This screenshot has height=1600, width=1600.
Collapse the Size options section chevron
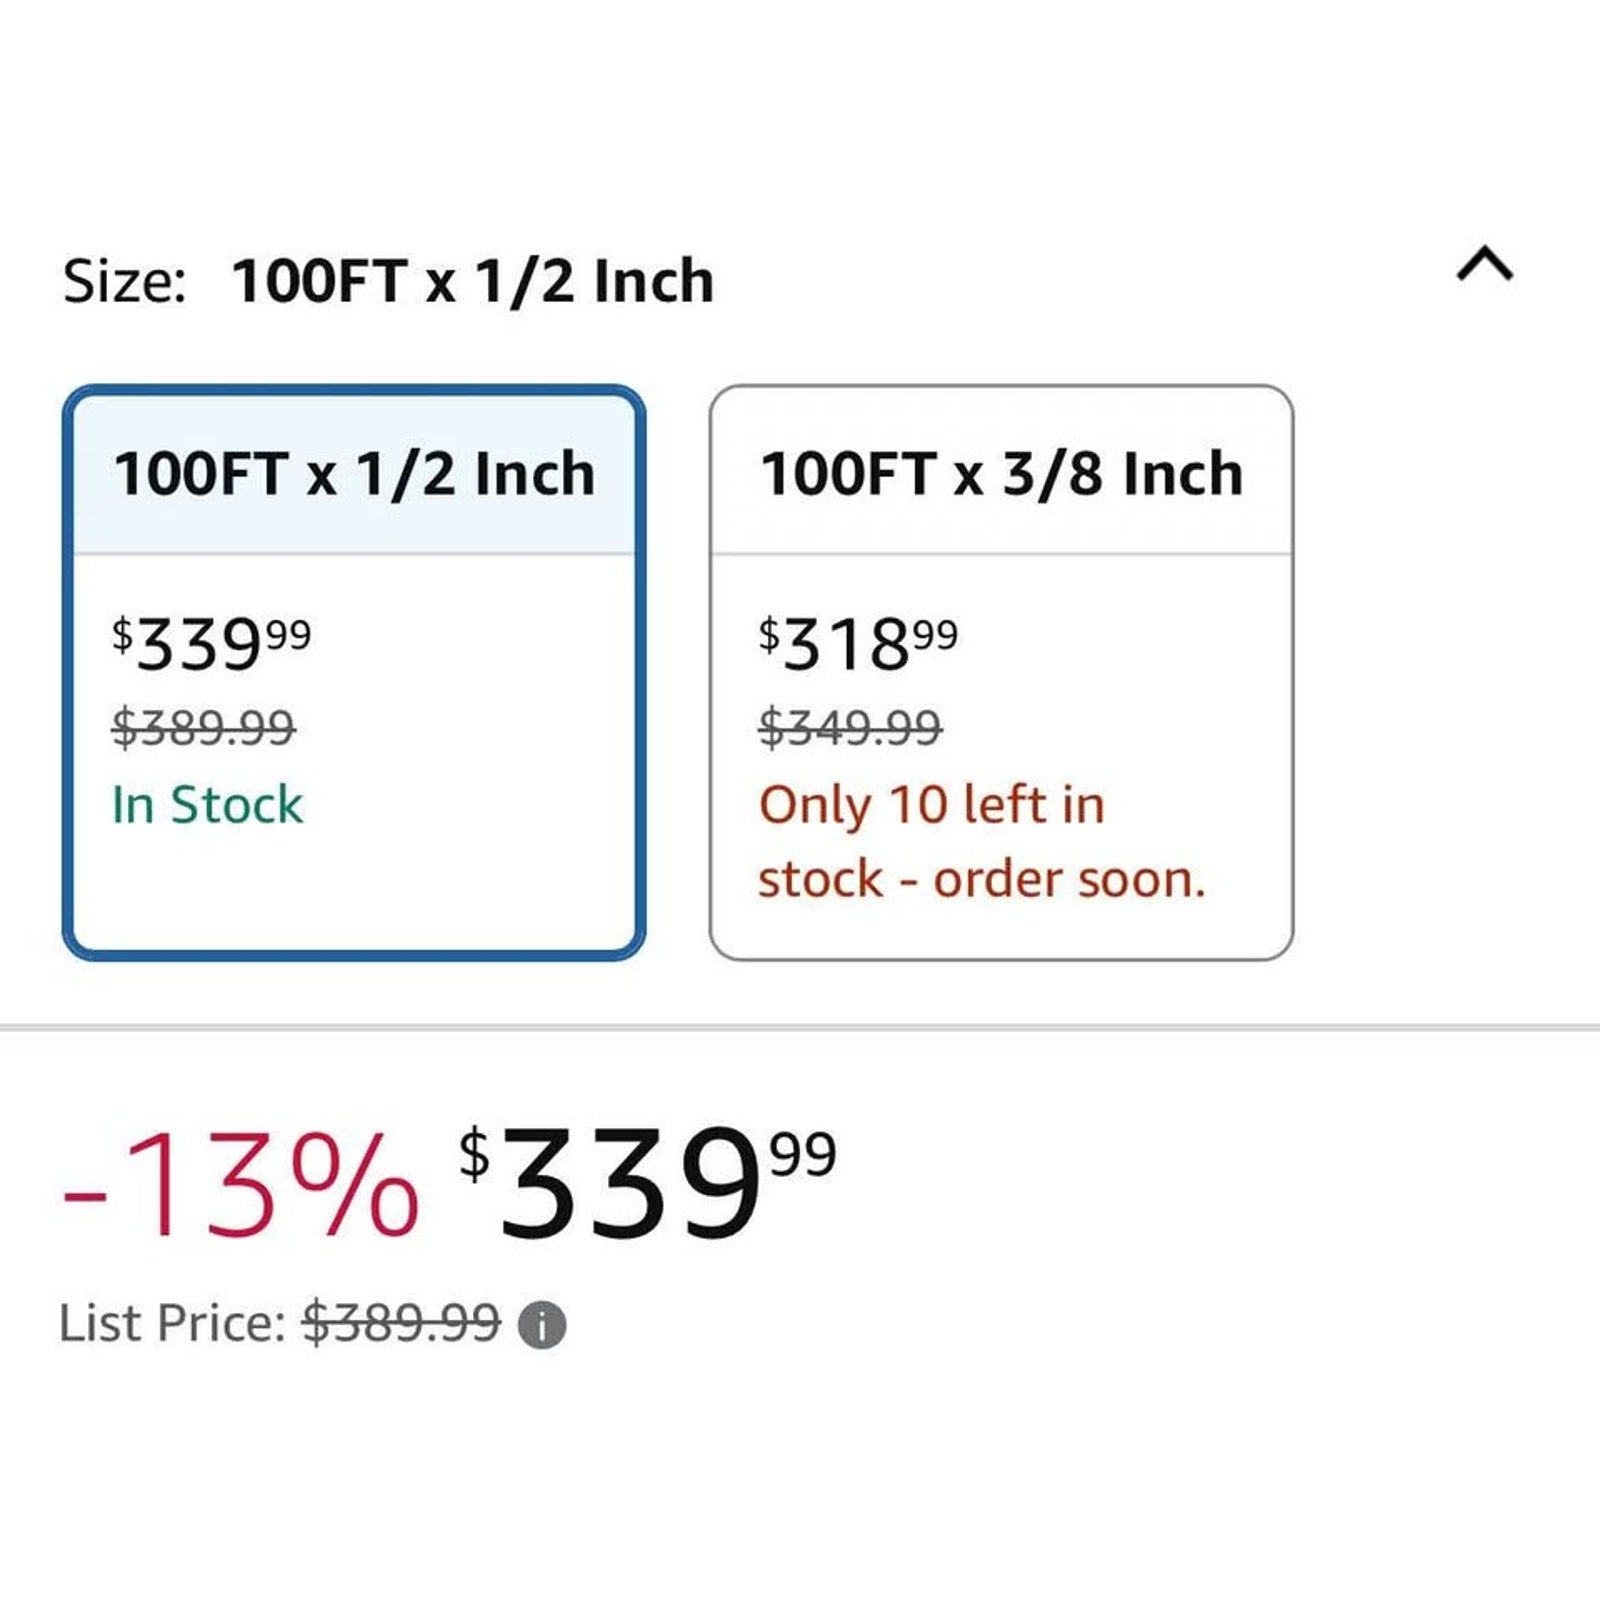(1485, 265)
